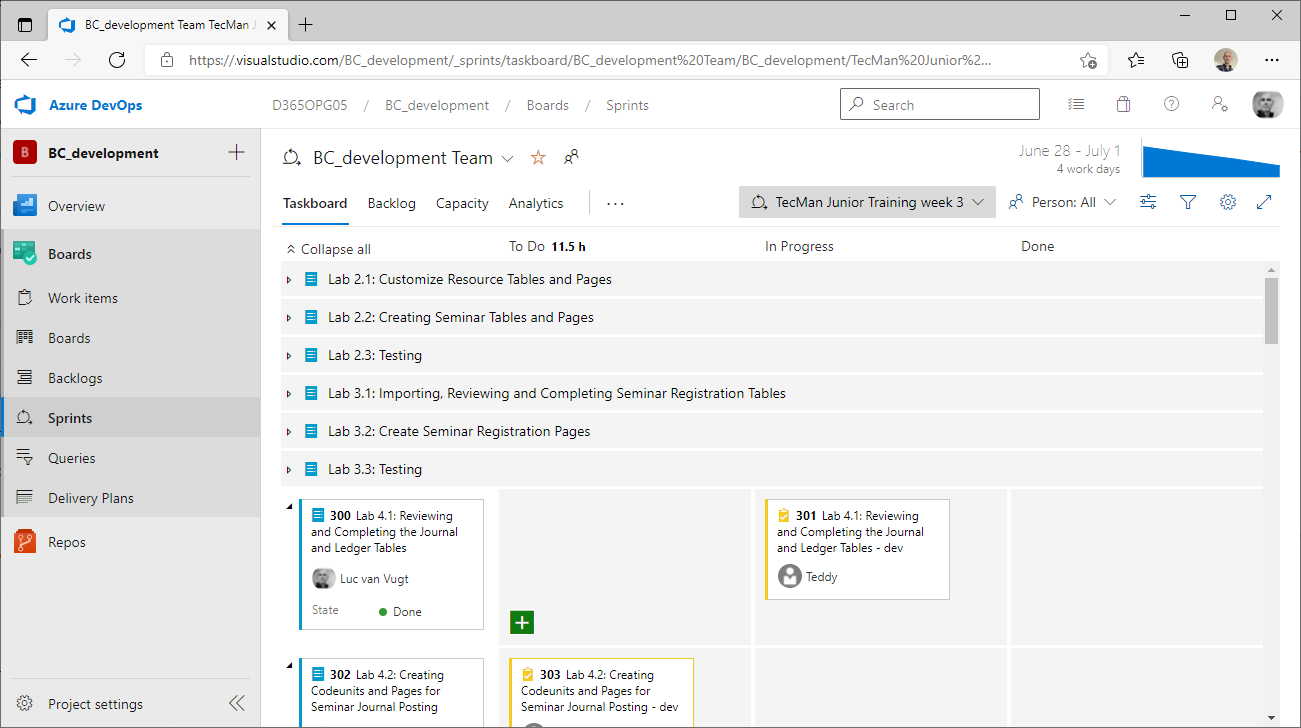The image size is (1301, 728).
Task: Click the Done state on item 300
Action: point(400,612)
